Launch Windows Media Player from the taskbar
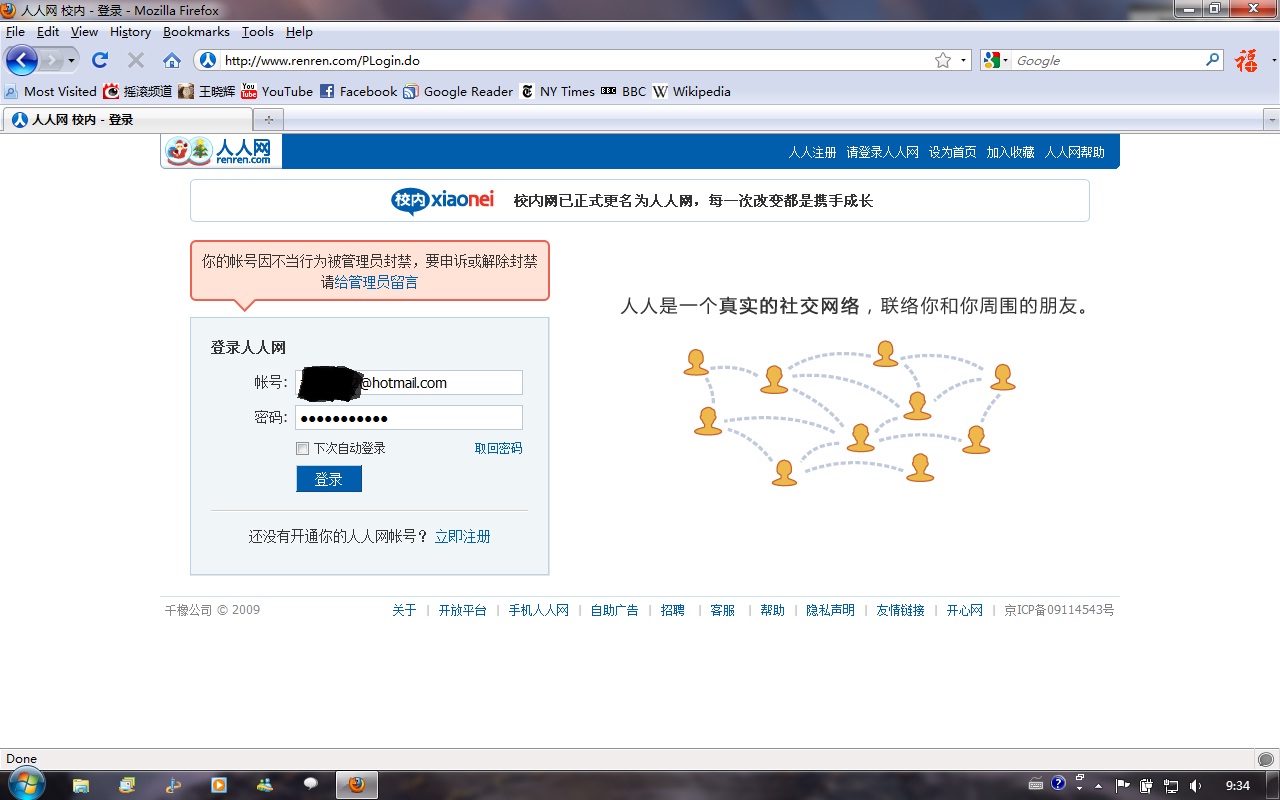 (x=218, y=785)
